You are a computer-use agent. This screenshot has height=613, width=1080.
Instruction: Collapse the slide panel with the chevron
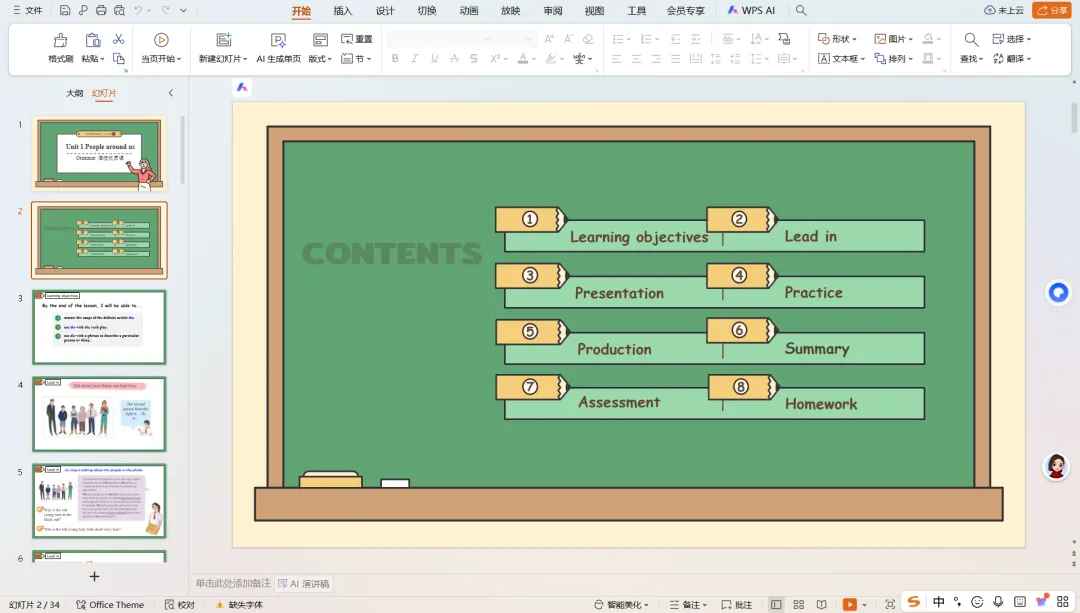(x=170, y=93)
